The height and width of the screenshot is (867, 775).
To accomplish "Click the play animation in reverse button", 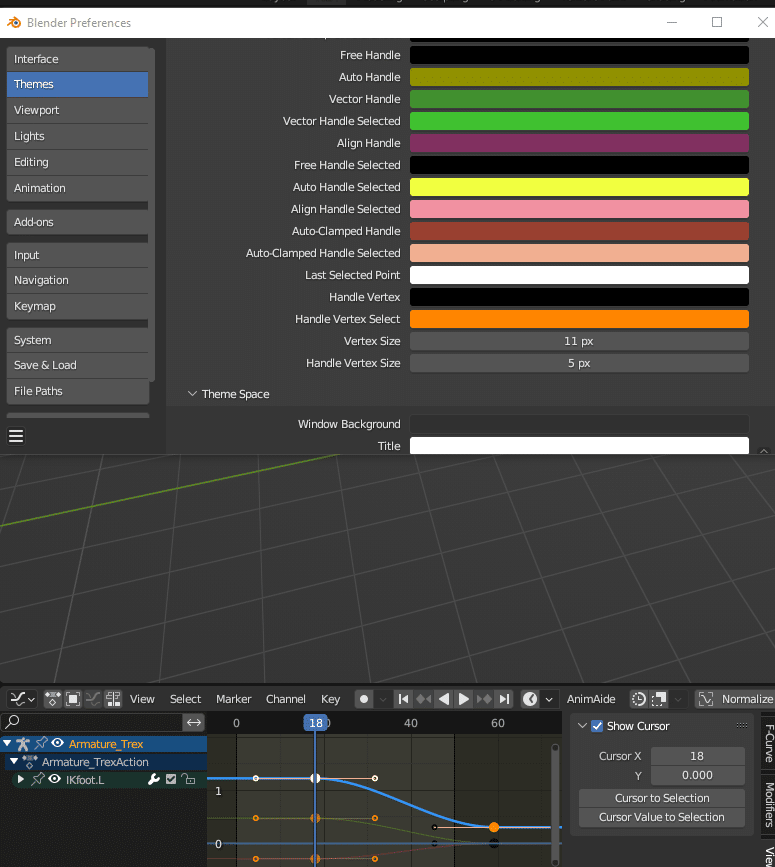I will point(444,699).
